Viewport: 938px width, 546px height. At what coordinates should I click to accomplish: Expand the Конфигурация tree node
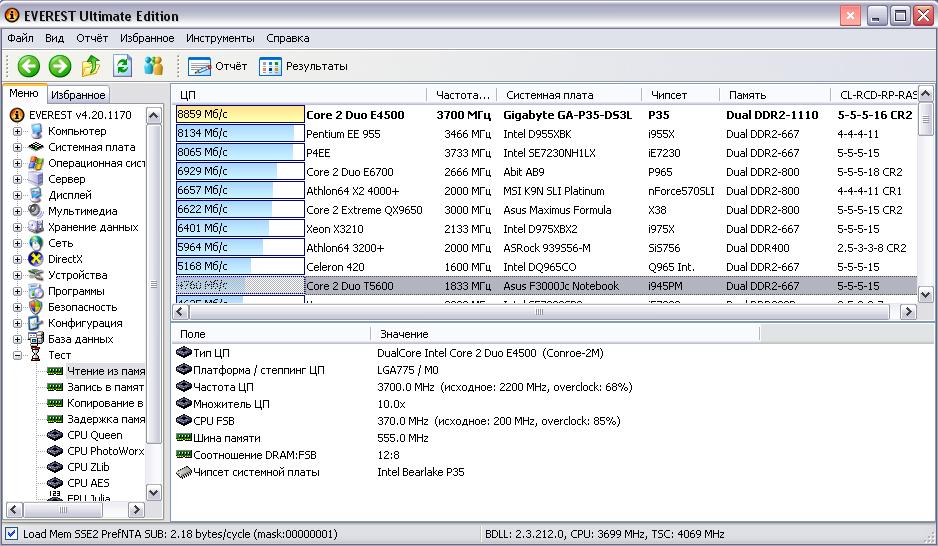pyautogui.click(x=17, y=323)
